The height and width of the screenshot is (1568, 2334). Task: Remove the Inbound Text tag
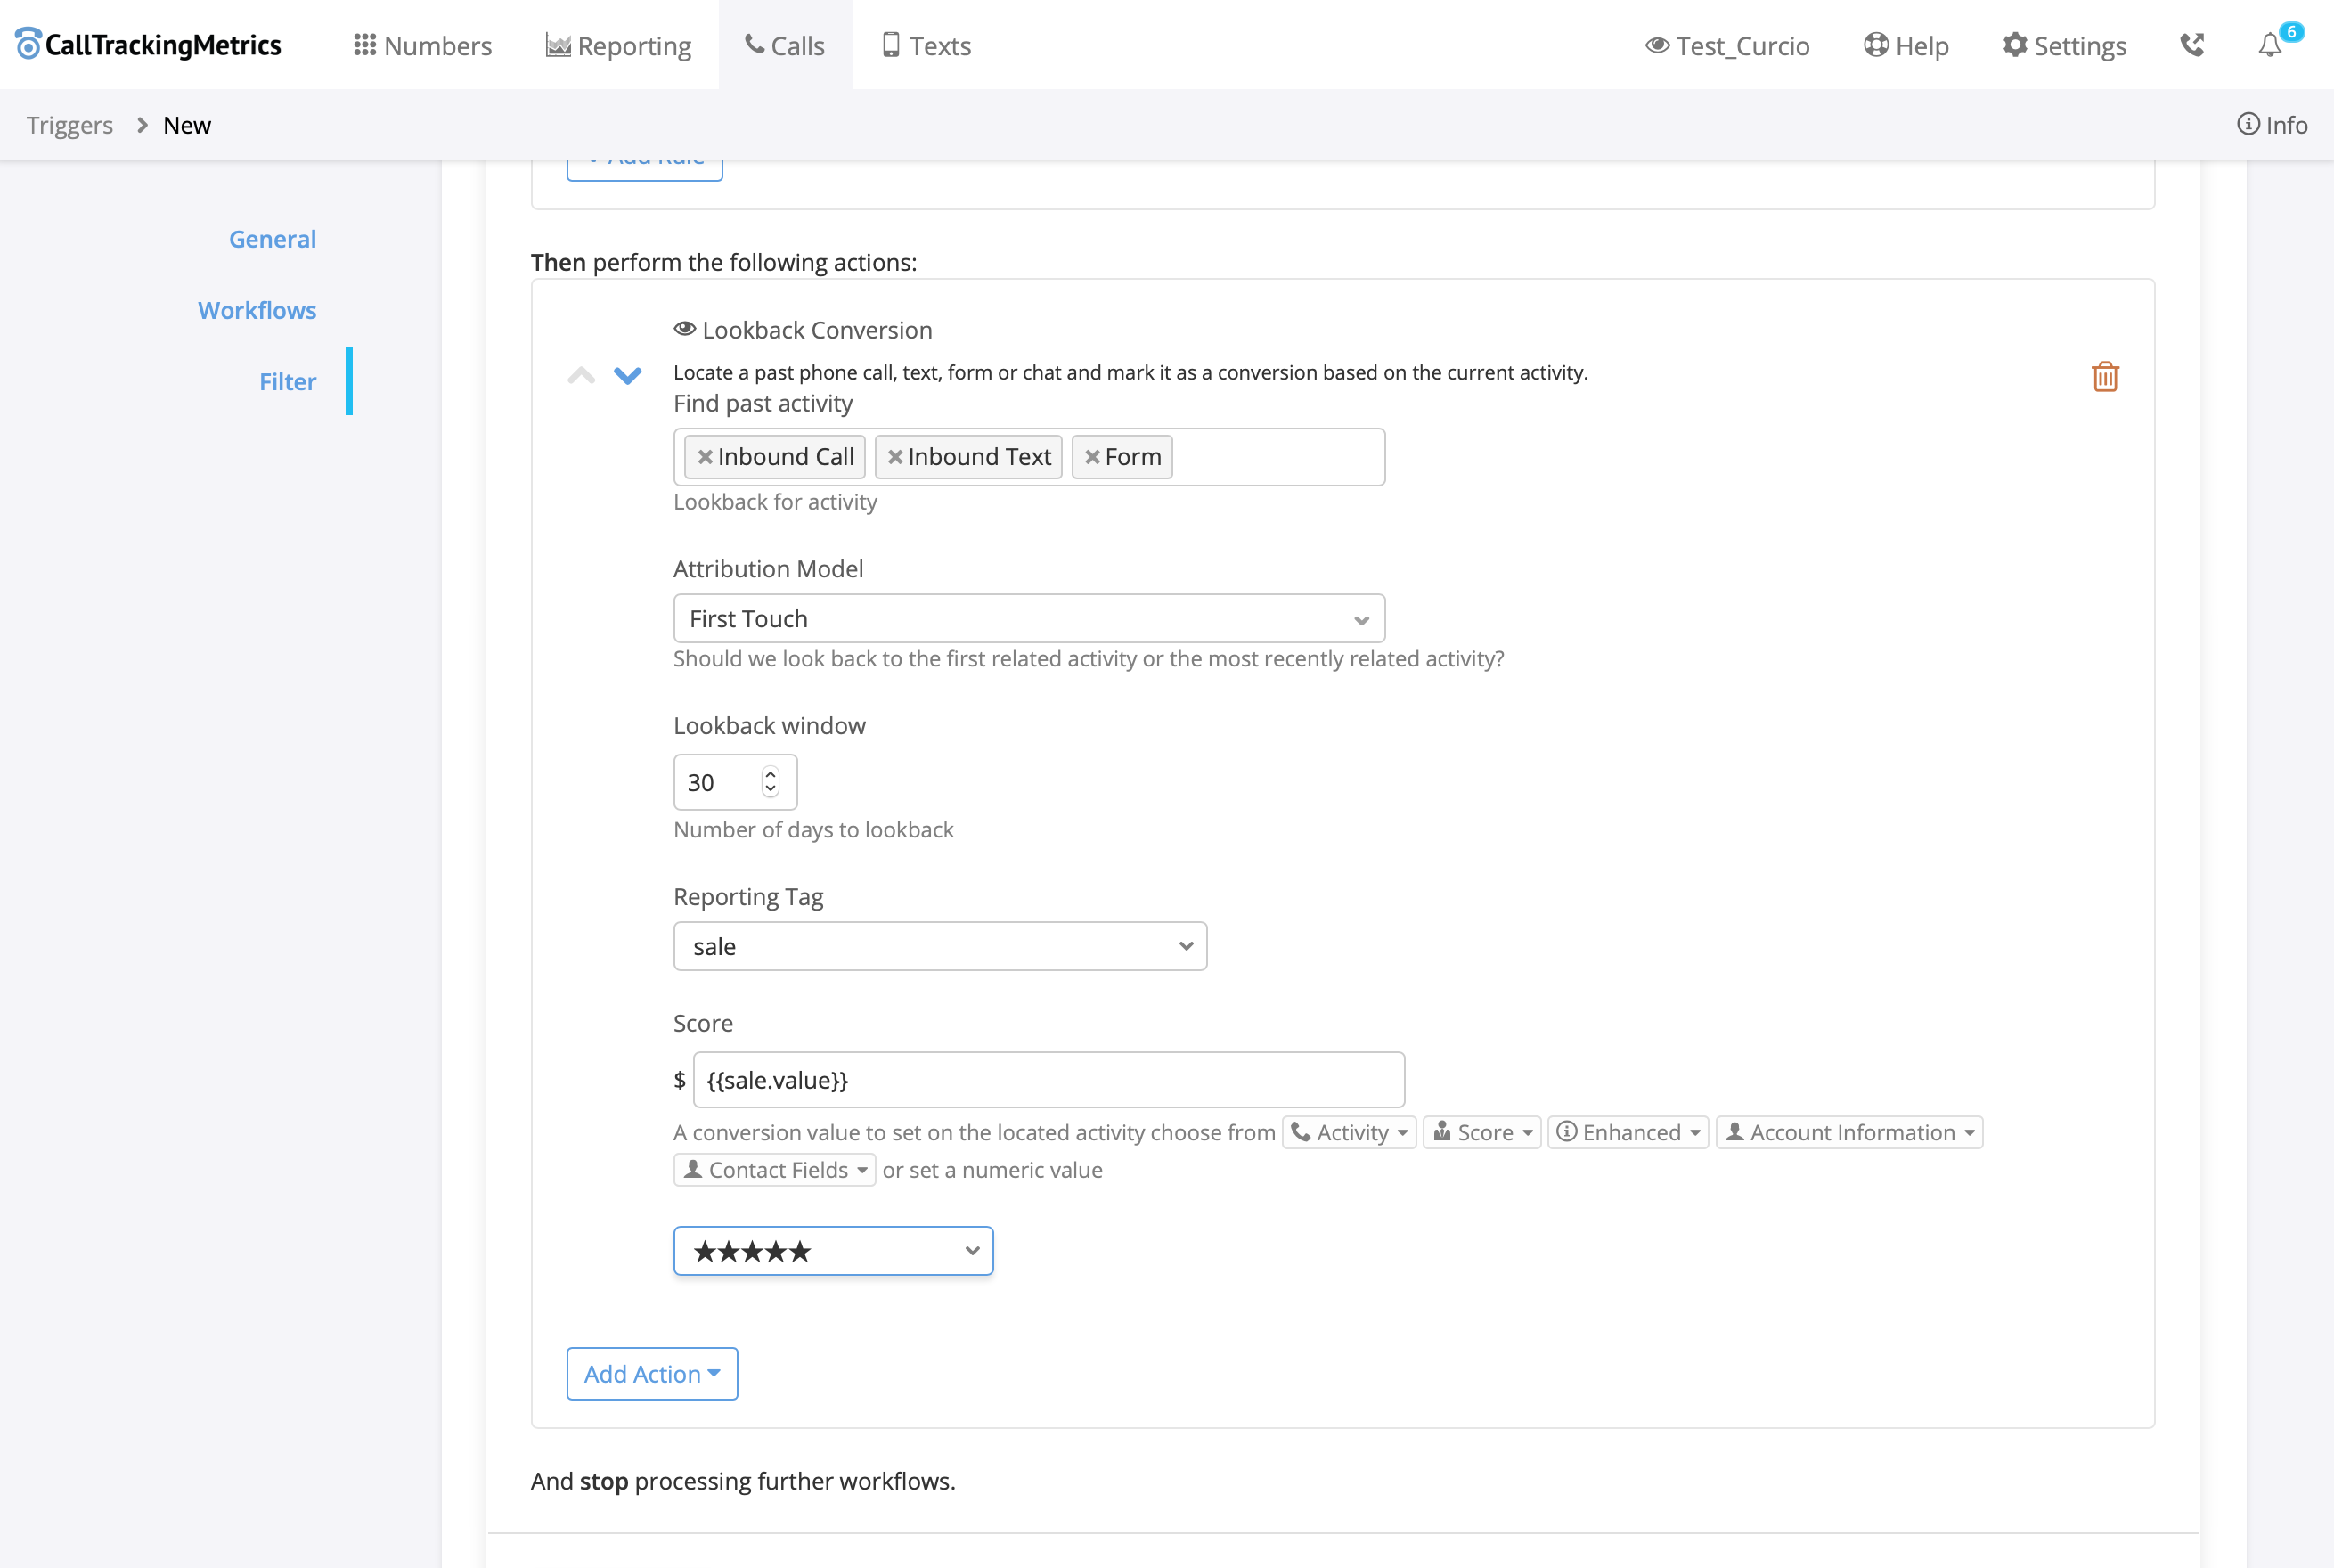tap(895, 457)
